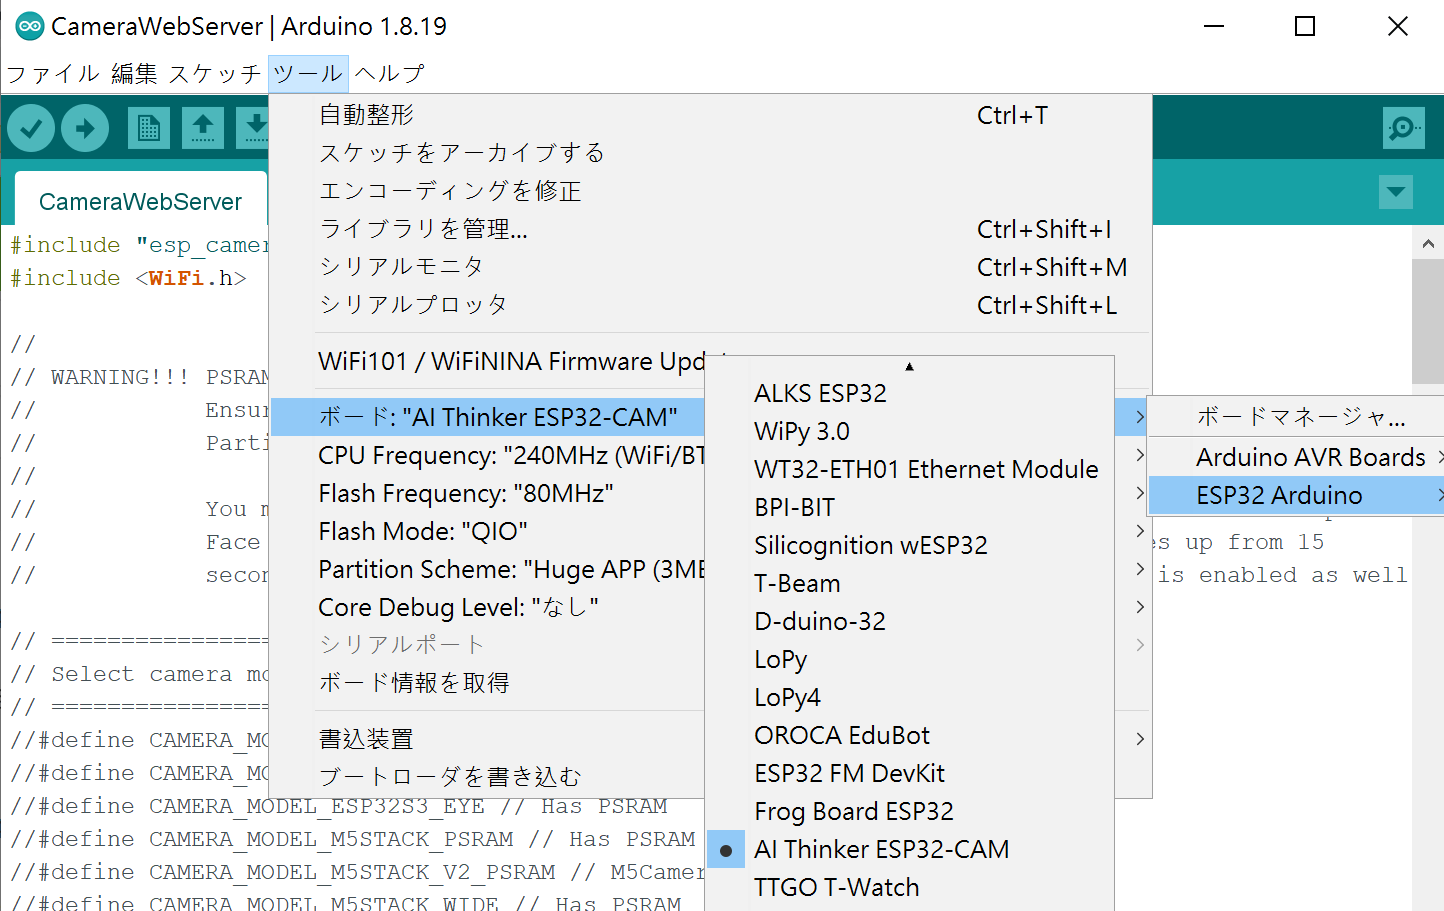This screenshot has height=911, width=1444.
Task: Open the ヘルプ menu
Action: (389, 73)
